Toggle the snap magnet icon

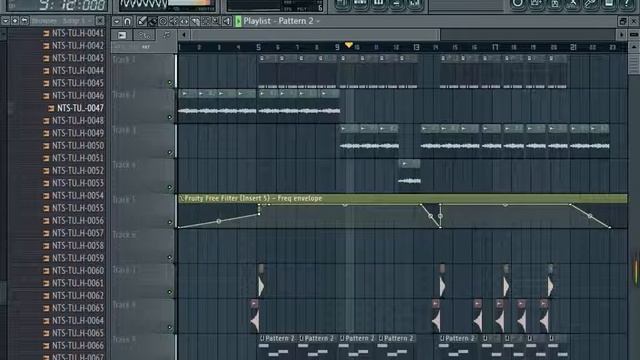127,21
